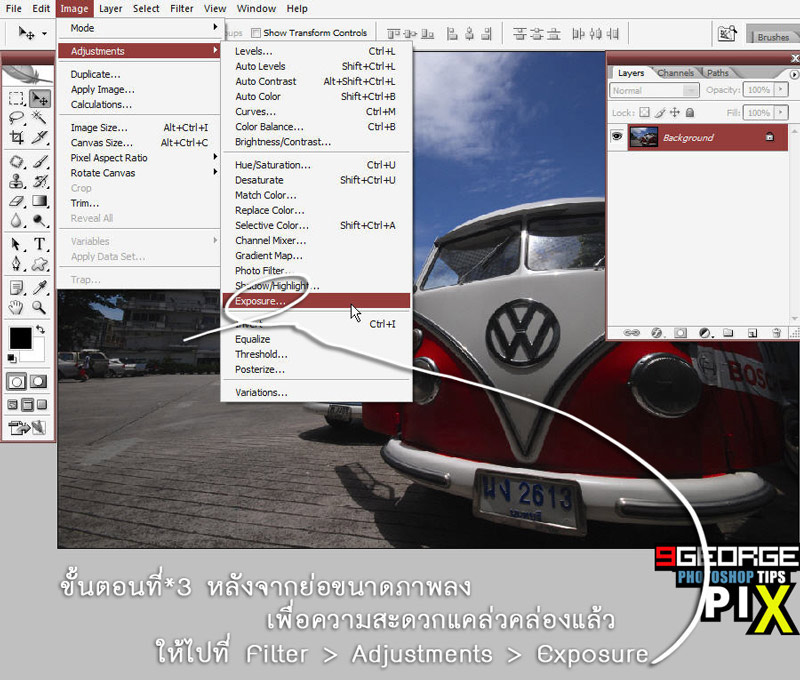
Task: Select the Eraser tool
Action: (16, 201)
